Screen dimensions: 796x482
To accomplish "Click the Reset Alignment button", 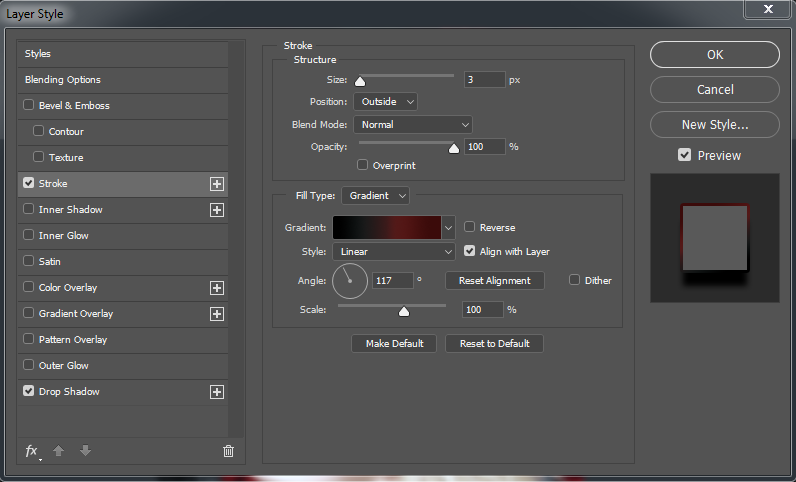I will pos(495,280).
